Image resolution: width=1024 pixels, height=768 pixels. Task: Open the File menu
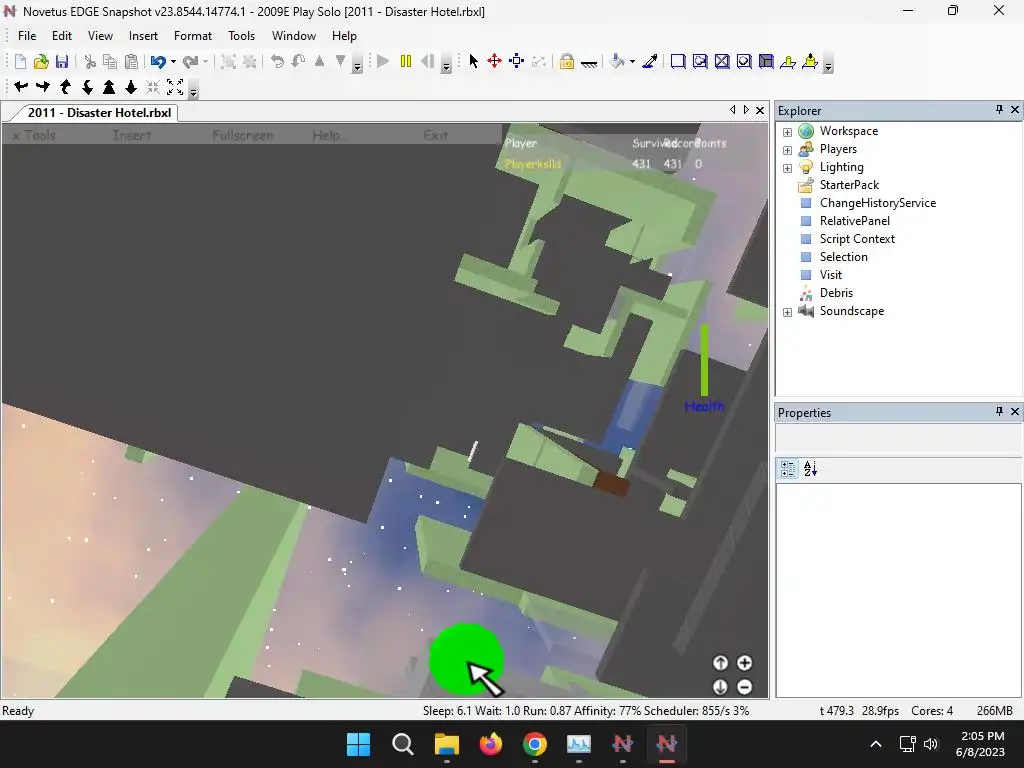tap(27, 36)
